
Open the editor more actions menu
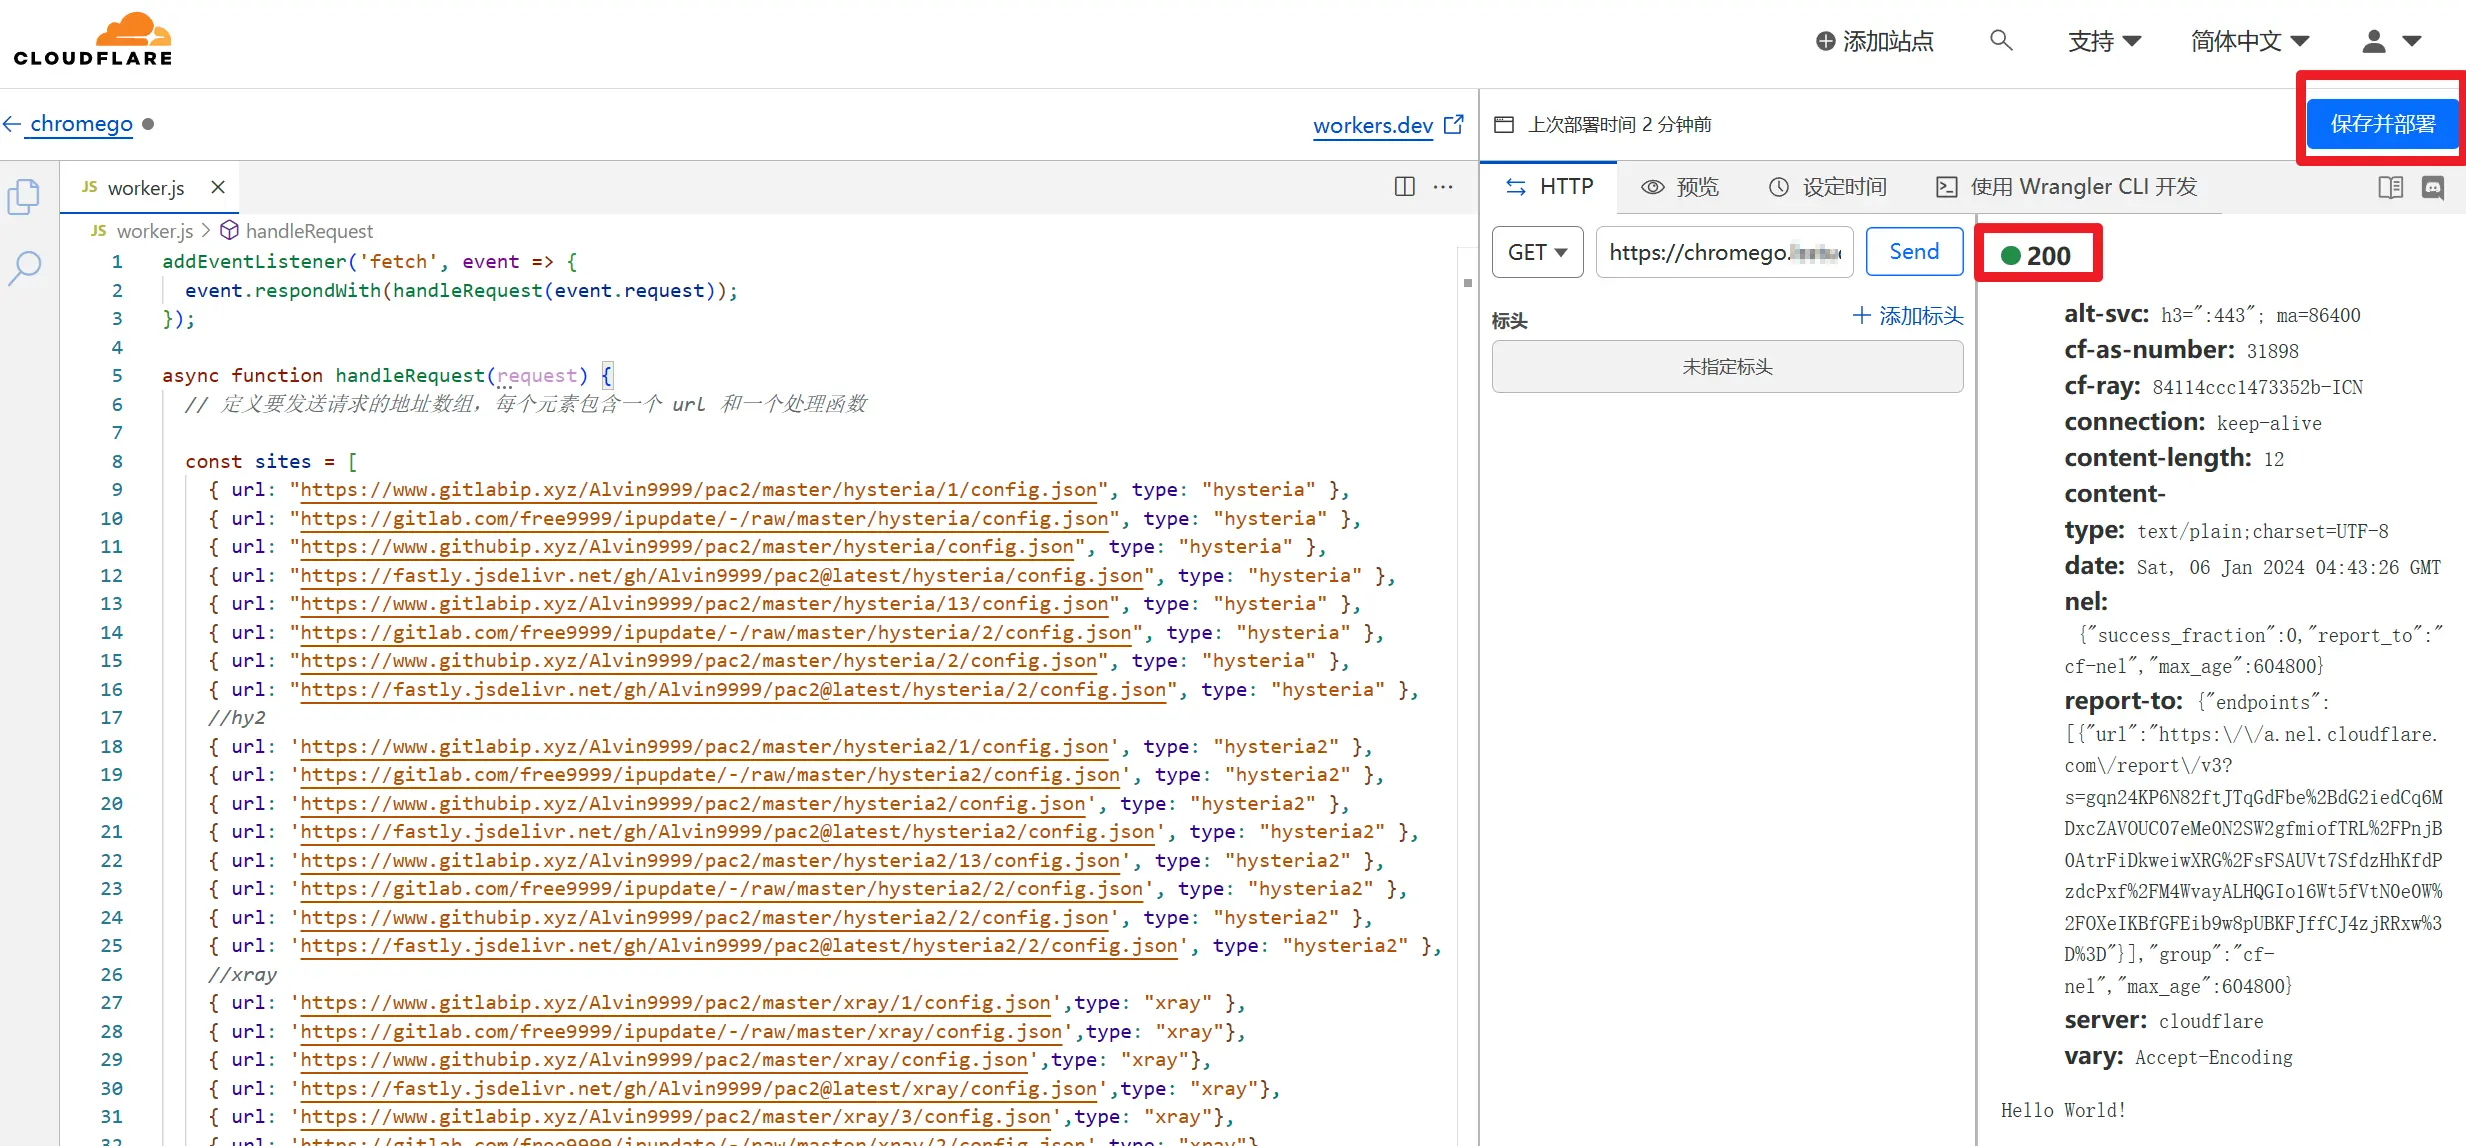pyautogui.click(x=1443, y=187)
